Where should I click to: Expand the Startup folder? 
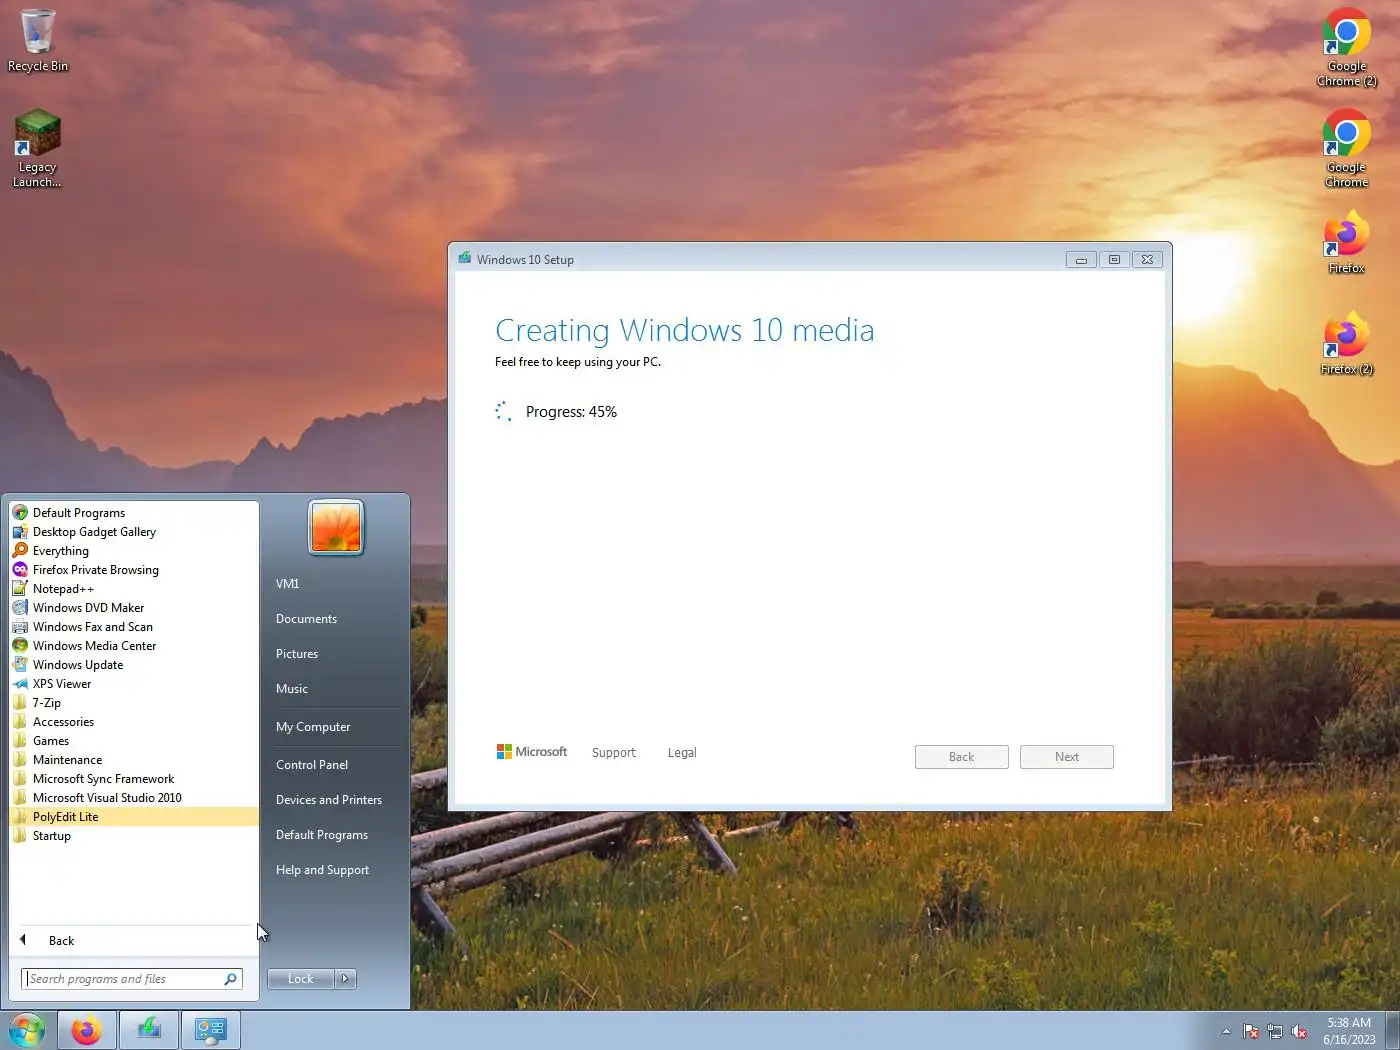point(134,836)
